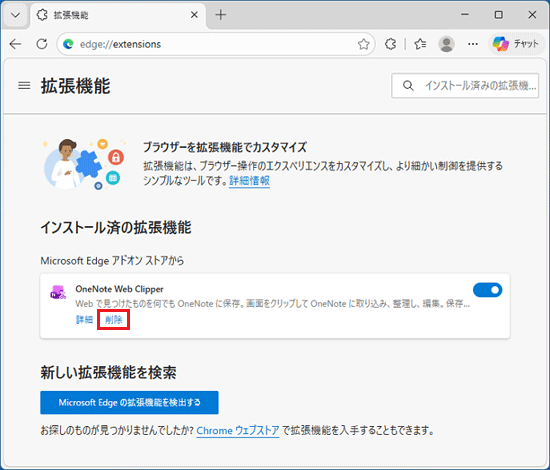This screenshot has width=550, height=470.
Task: Open the tab actions chevron menu
Action: click(15, 15)
